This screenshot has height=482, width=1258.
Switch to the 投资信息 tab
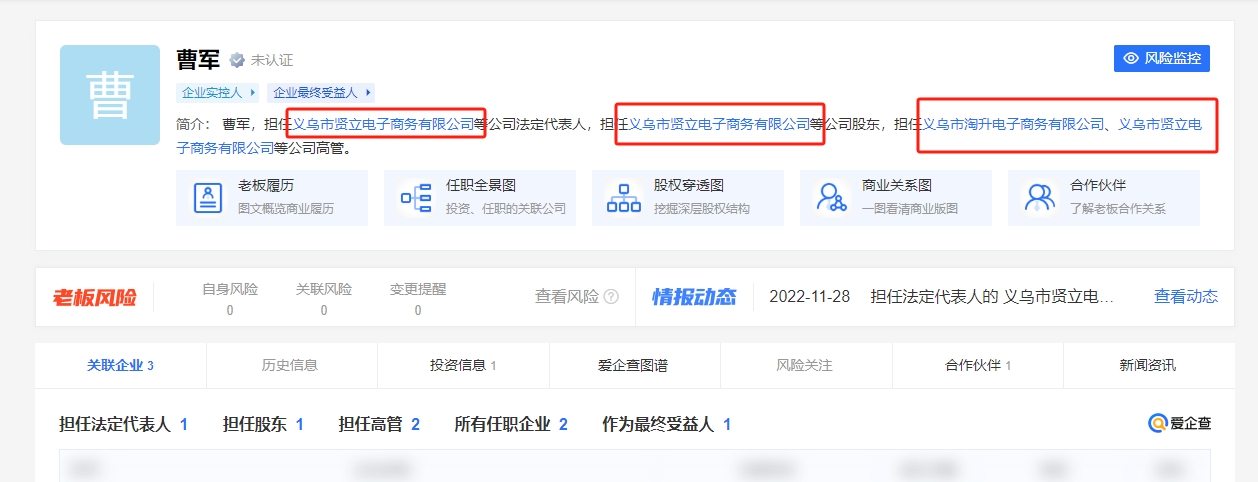pyautogui.click(x=463, y=365)
